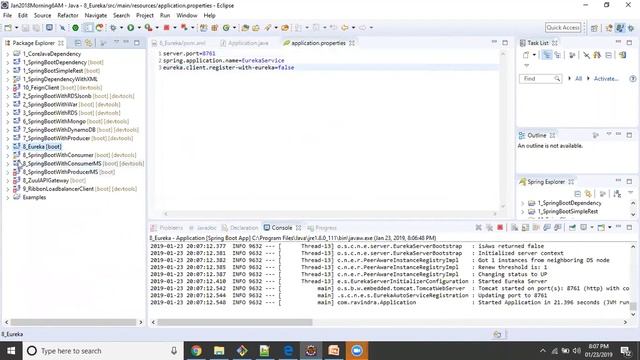This screenshot has width=640, height=360.
Task: Open the Refactor menu
Action: (68, 15)
